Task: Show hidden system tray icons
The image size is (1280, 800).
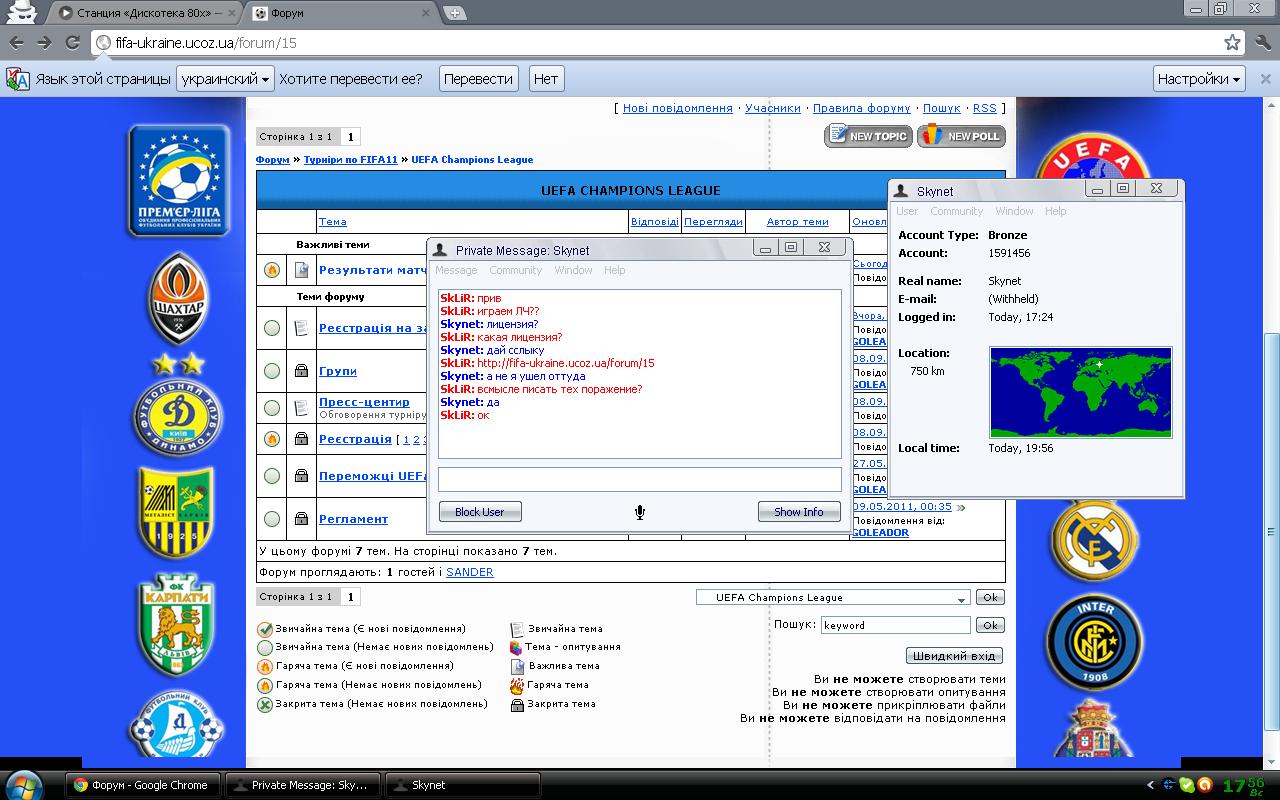Action: [x=1151, y=785]
